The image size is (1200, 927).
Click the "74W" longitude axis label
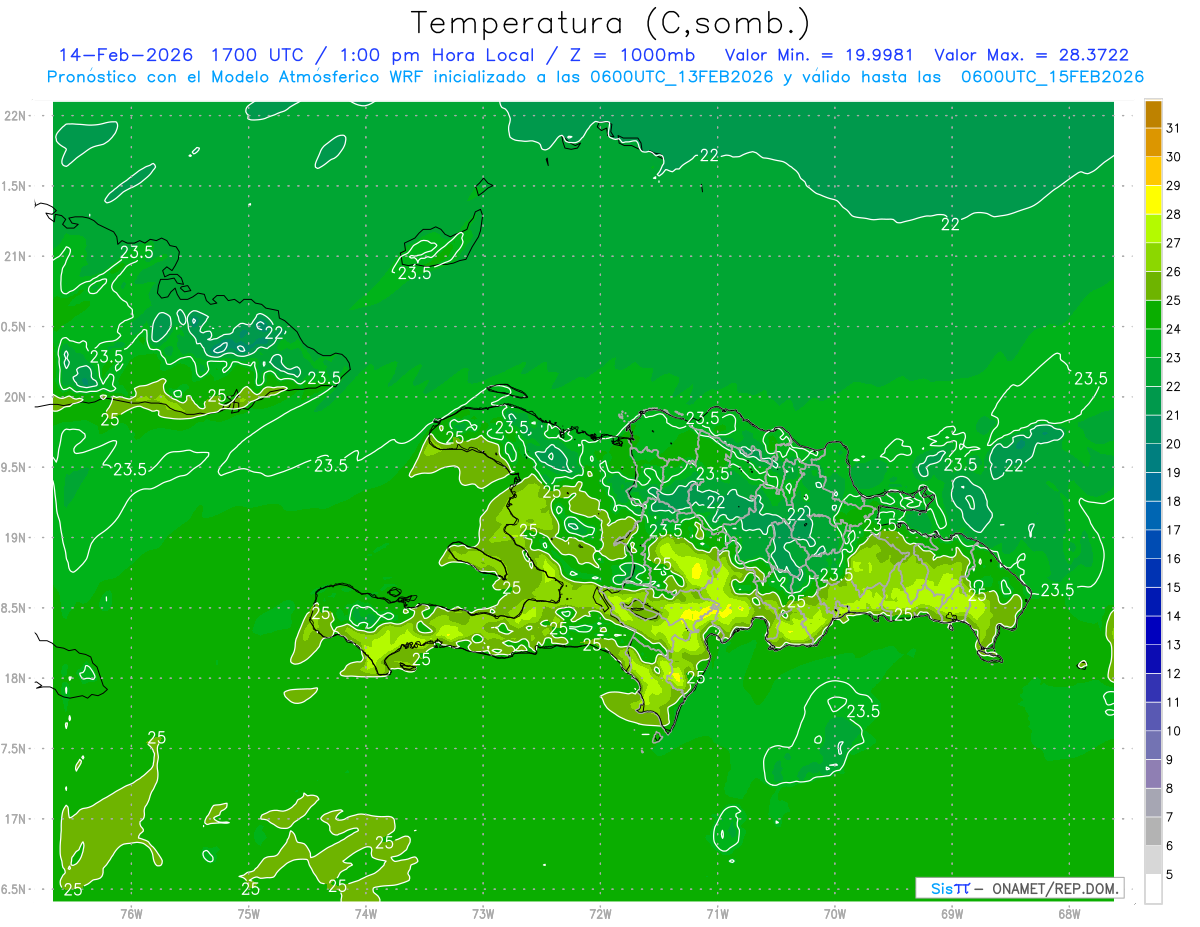pyautogui.click(x=366, y=914)
